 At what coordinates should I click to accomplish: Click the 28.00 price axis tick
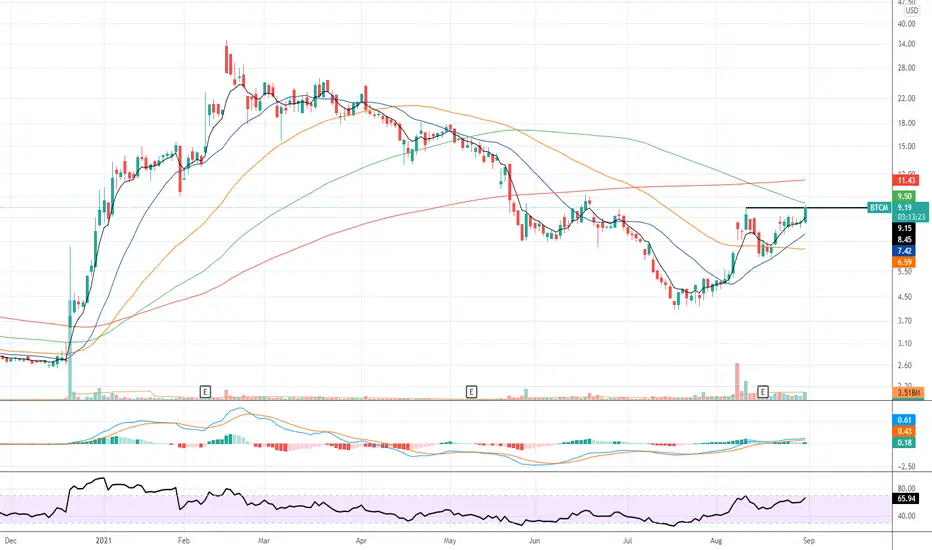[x=906, y=68]
